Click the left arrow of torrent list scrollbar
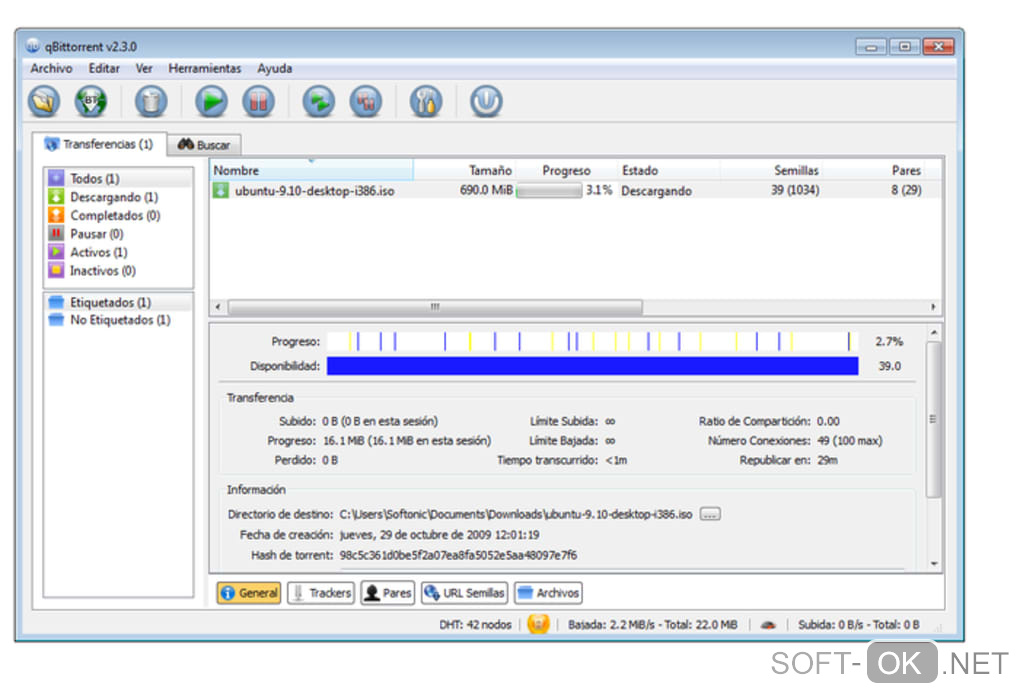 pyautogui.click(x=218, y=307)
